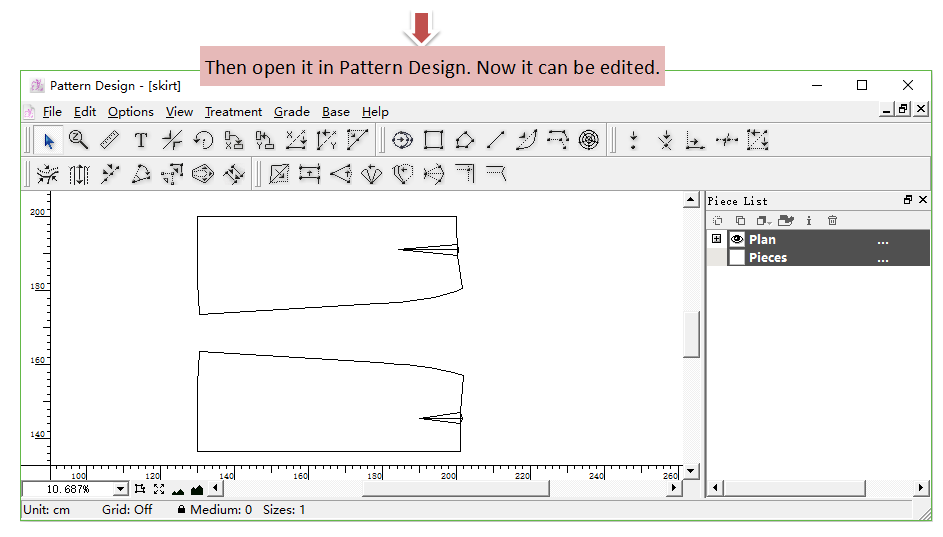Click the ellipsis button beside Pieces
The height and width of the screenshot is (537, 943).
point(882,258)
